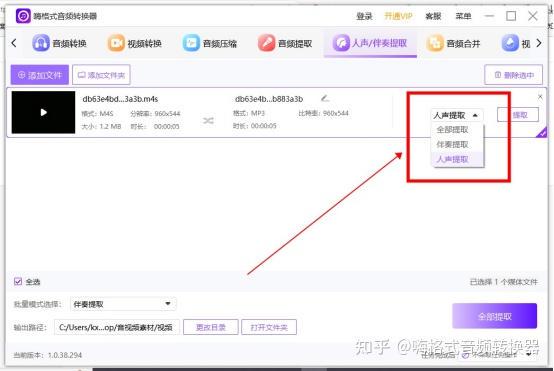Click the output filename db63e4b...b883a3b

(x=269, y=99)
